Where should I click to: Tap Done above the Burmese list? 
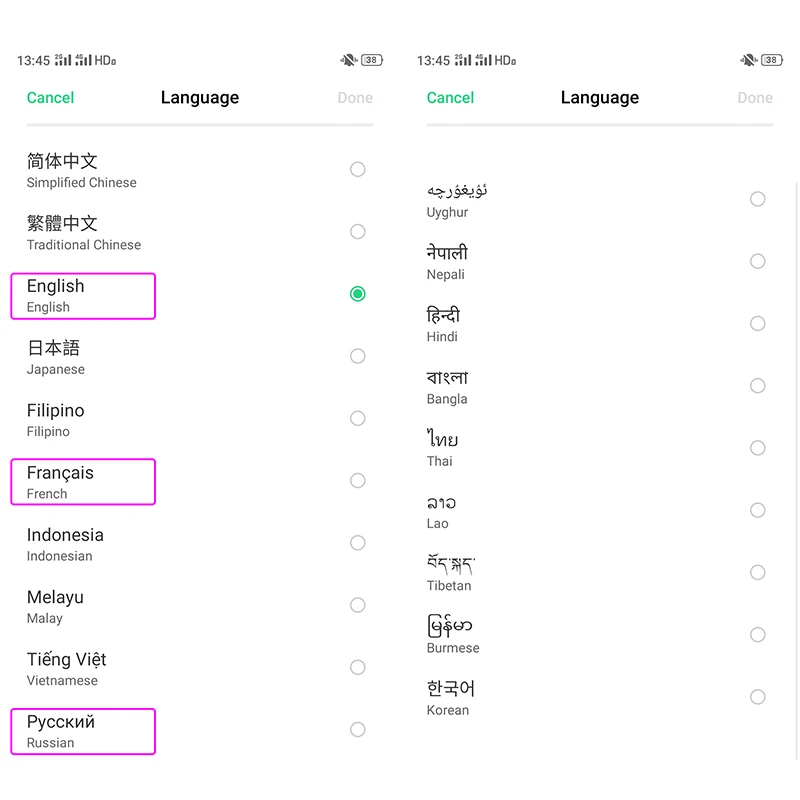pos(755,98)
